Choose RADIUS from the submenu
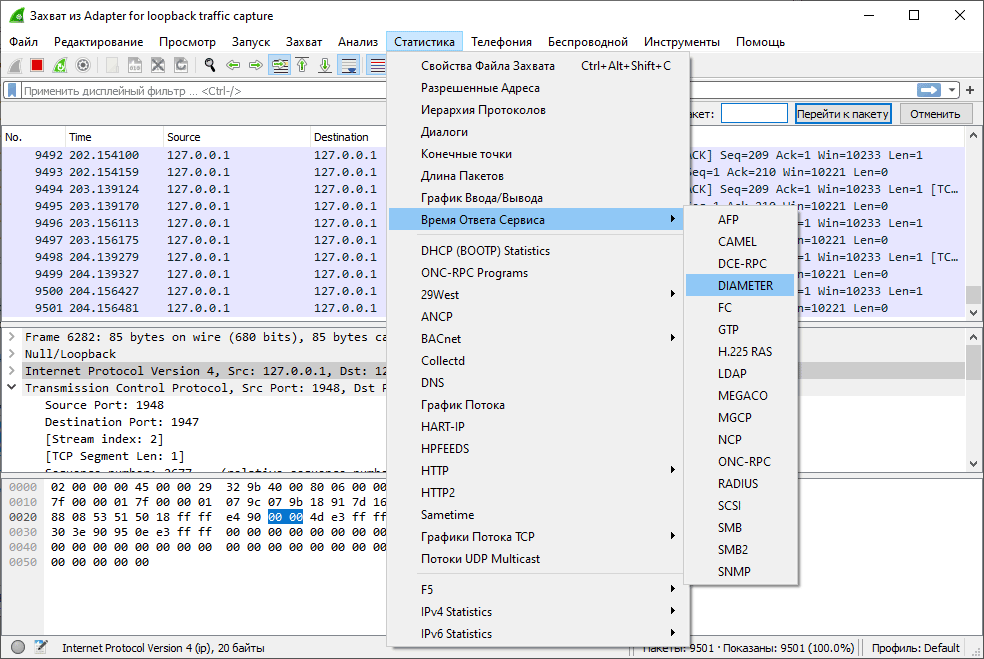The image size is (984, 659). tap(741, 483)
